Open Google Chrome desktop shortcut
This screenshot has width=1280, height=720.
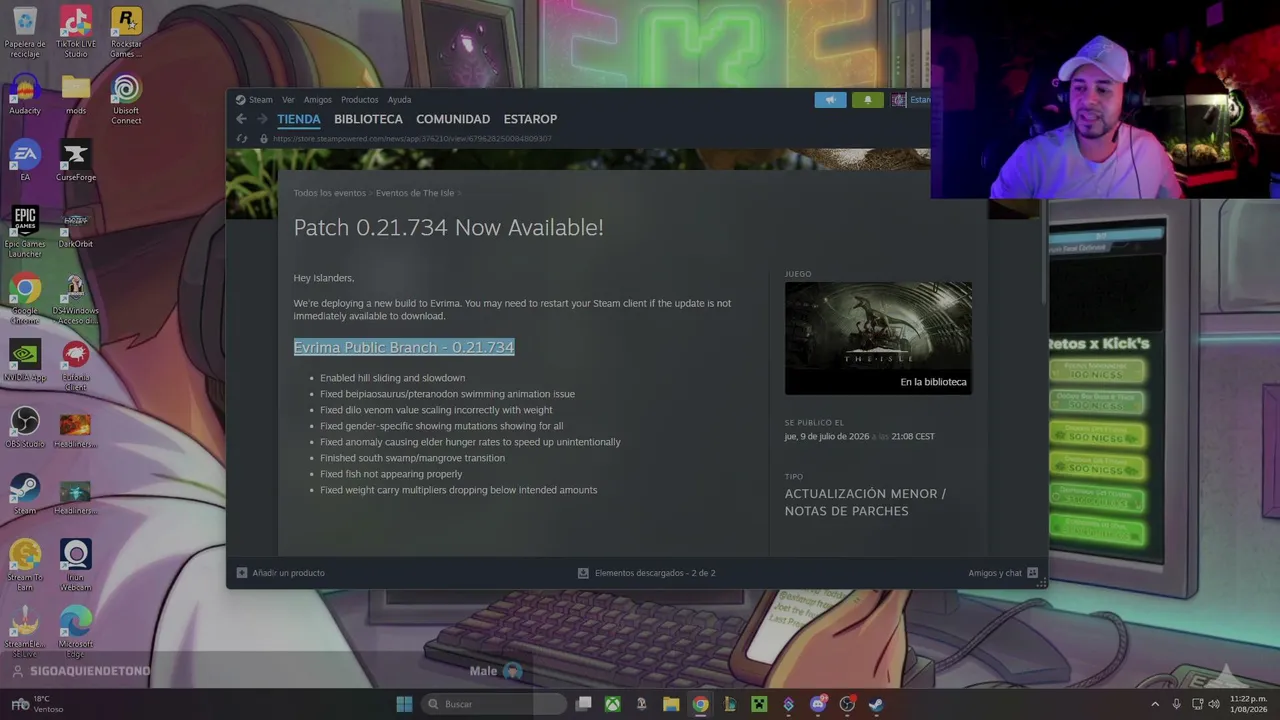pyautogui.click(x=25, y=299)
